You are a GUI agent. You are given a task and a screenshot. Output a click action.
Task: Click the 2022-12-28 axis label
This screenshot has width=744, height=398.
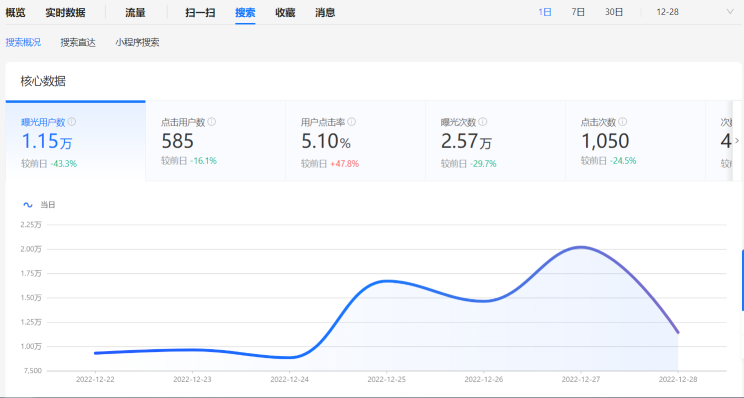tap(678, 379)
